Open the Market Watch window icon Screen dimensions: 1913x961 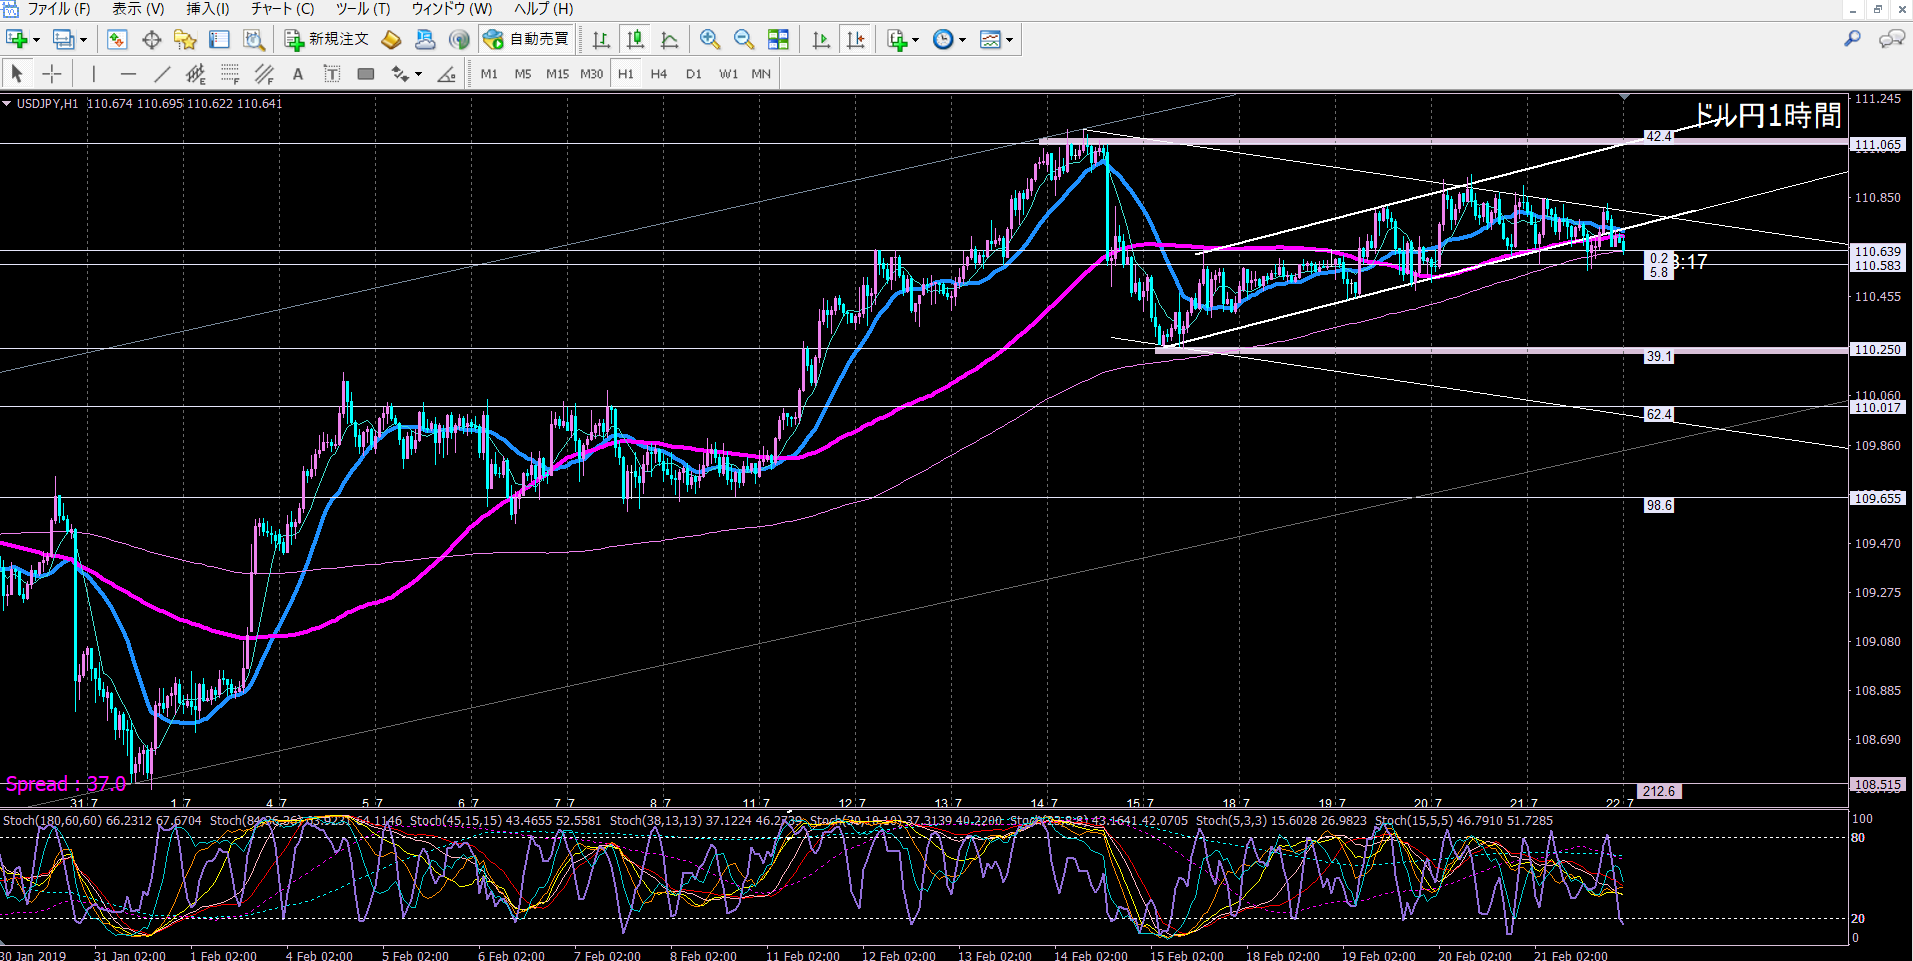[x=118, y=39]
